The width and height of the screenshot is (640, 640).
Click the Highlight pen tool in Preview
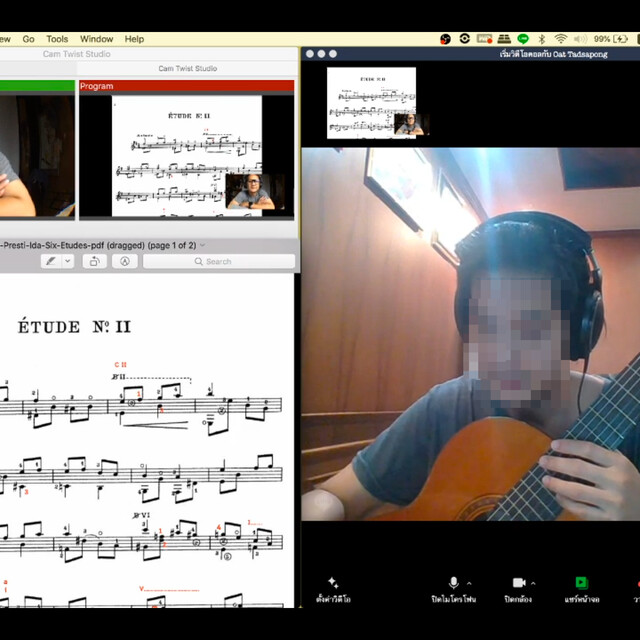click(51, 261)
